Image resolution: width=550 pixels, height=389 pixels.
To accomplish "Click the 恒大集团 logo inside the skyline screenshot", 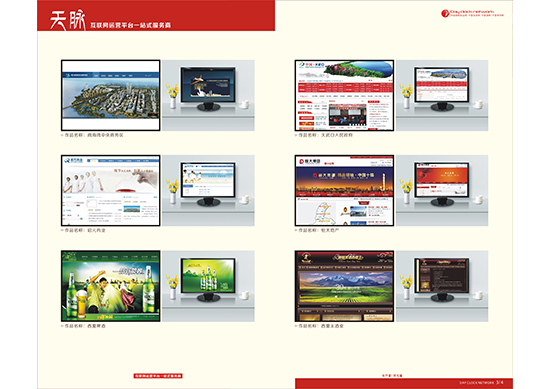I will [x=310, y=161].
